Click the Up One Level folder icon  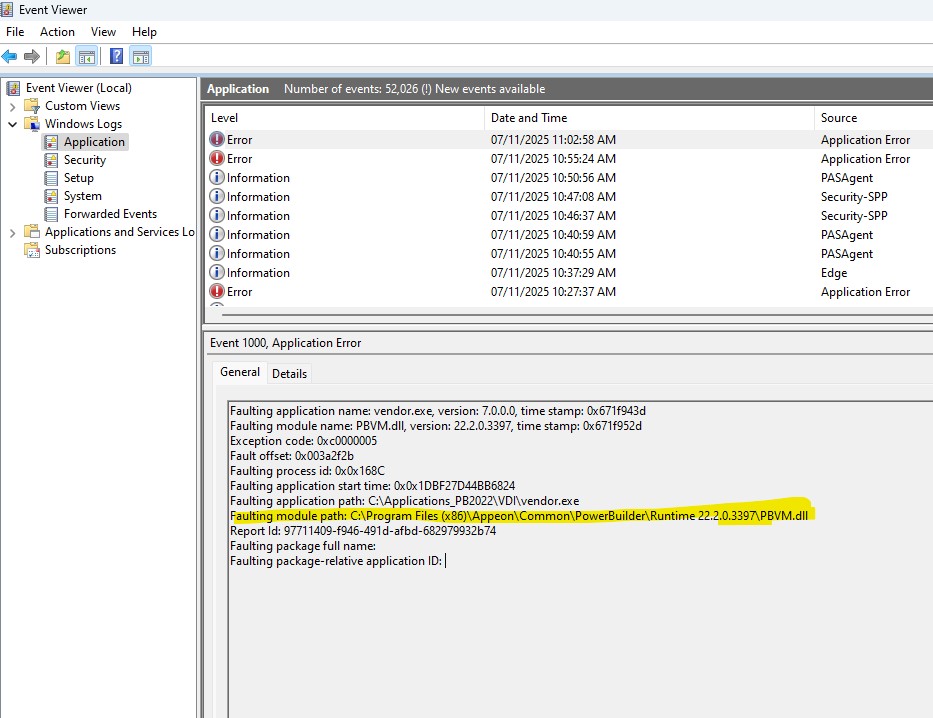point(63,56)
